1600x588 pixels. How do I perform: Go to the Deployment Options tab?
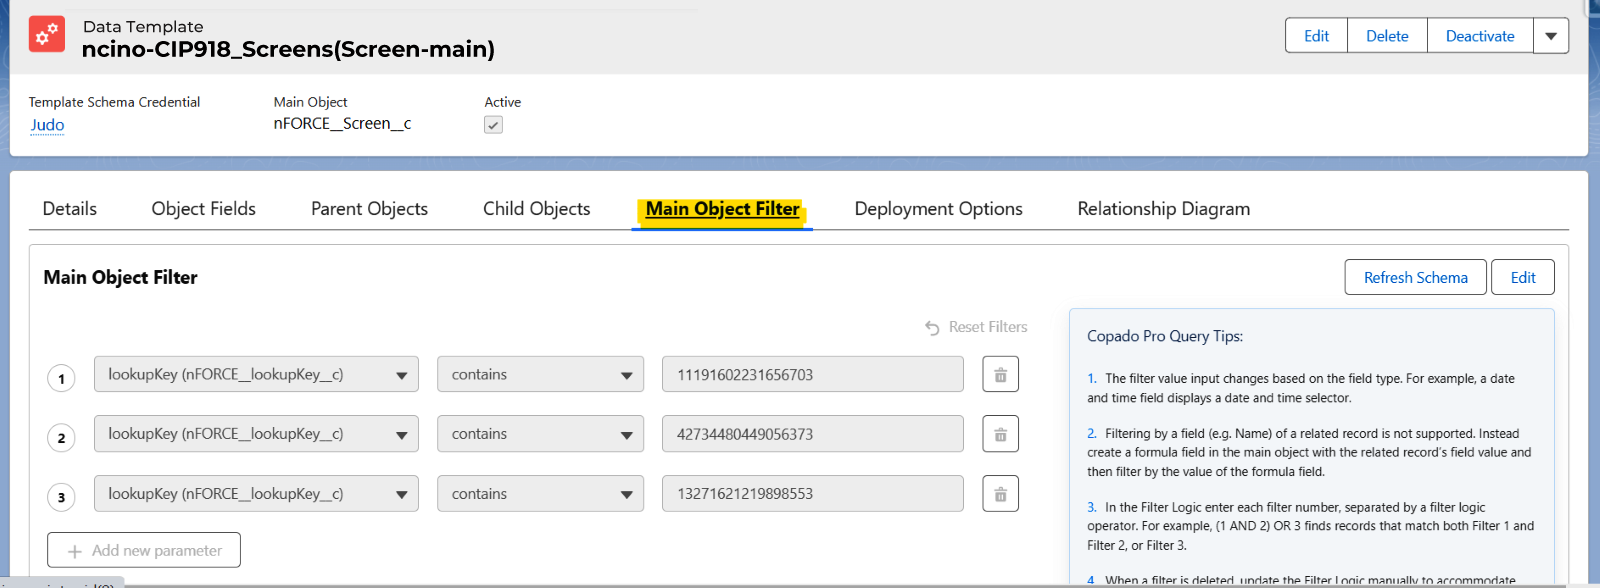(939, 209)
